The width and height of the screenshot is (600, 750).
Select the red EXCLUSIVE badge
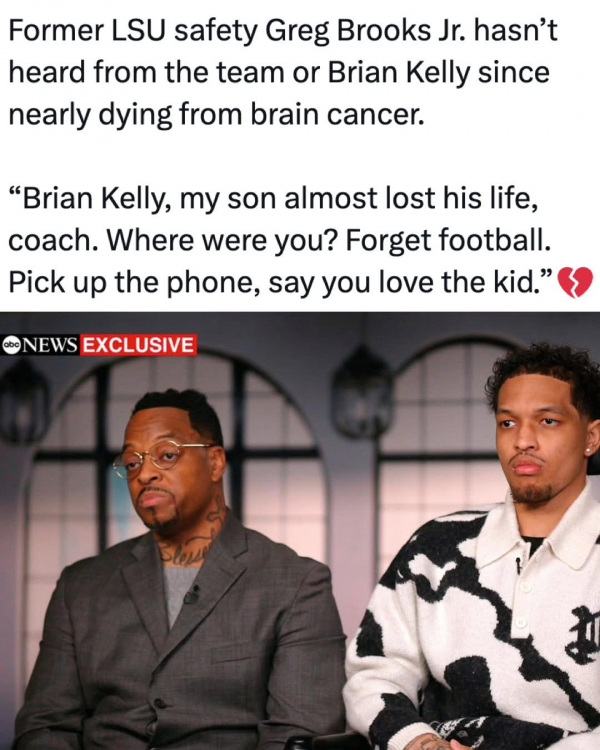pyautogui.click(x=139, y=345)
